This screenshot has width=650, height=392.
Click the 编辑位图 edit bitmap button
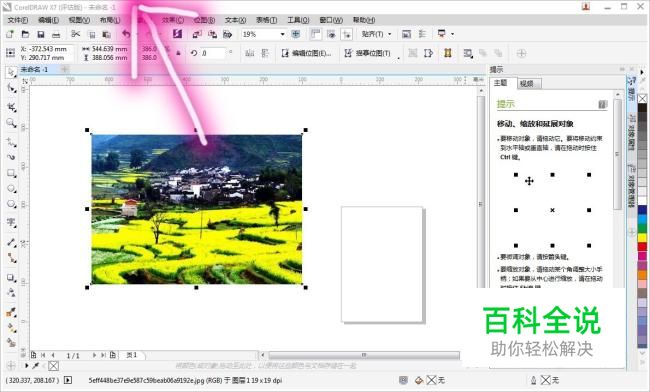[307, 53]
